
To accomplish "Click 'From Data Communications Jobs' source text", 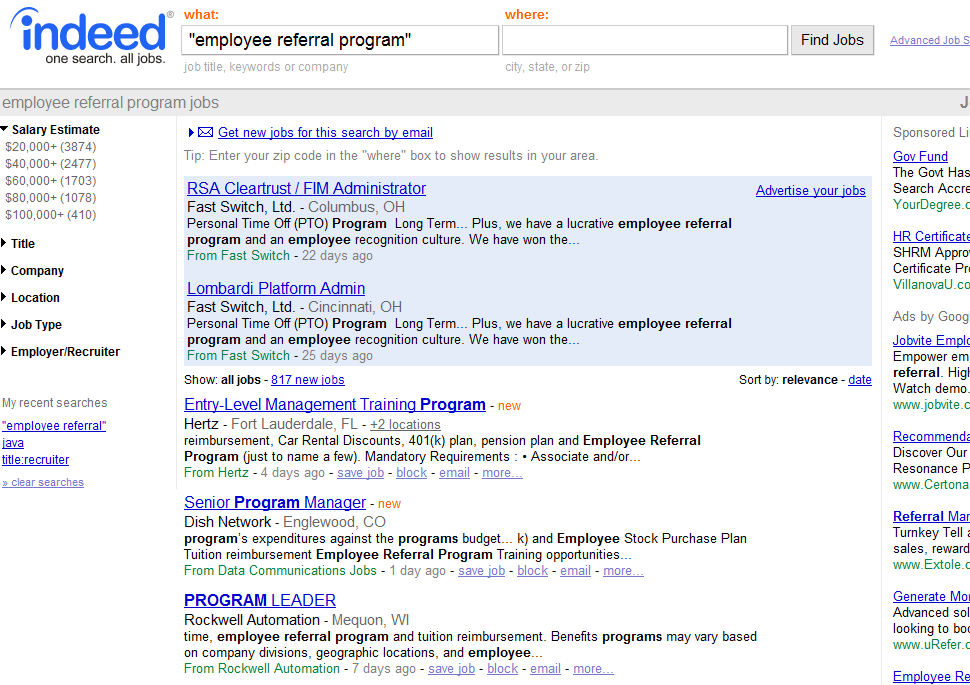I will pos(280,571).
